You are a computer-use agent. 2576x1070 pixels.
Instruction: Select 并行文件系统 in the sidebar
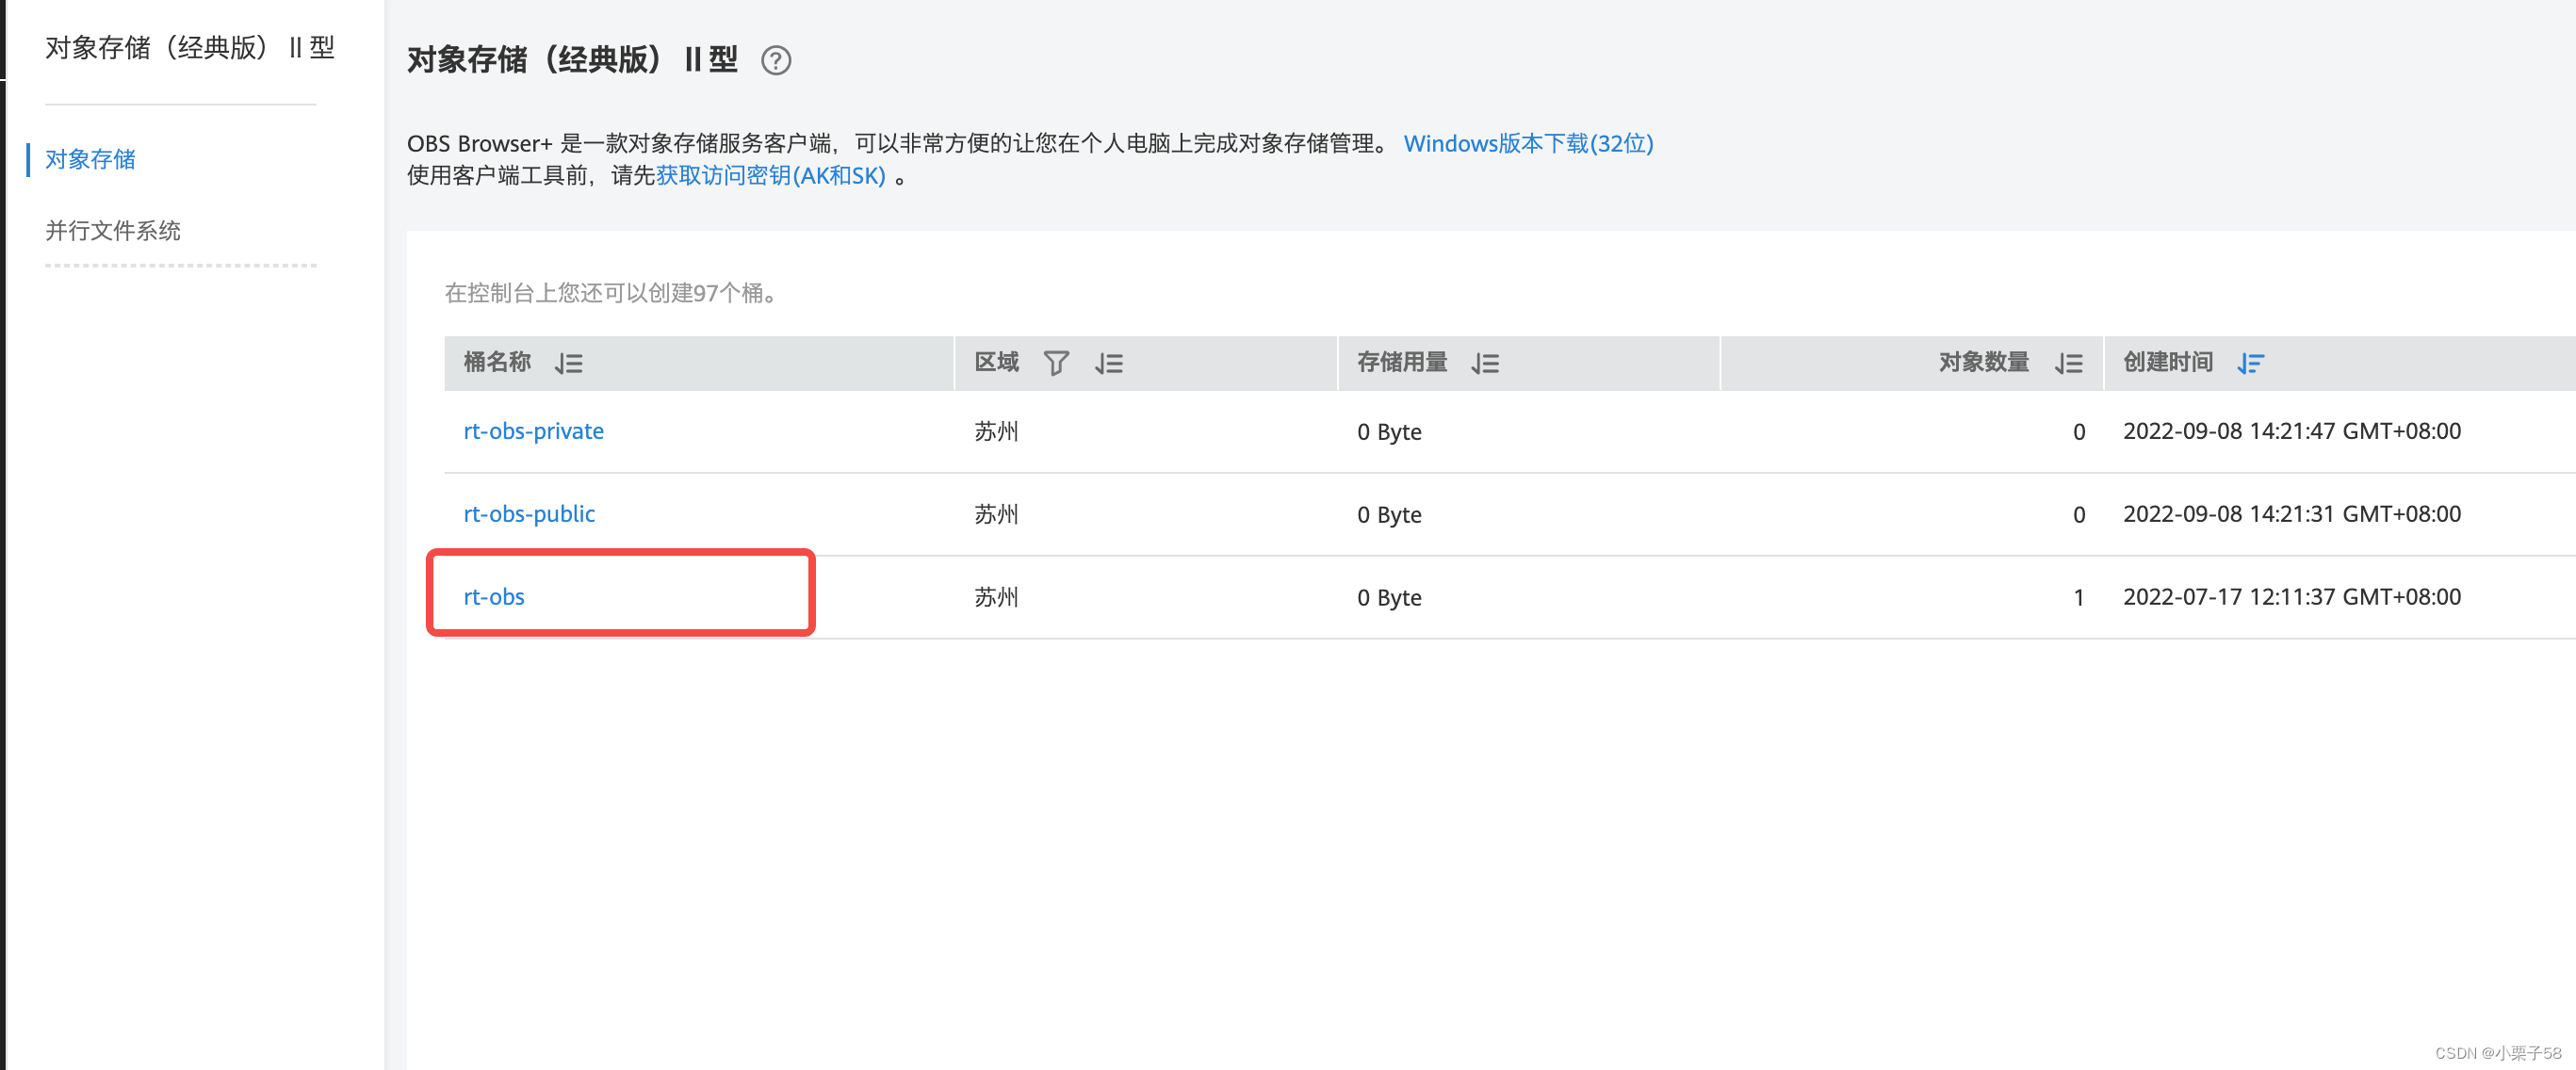(113, 230)
